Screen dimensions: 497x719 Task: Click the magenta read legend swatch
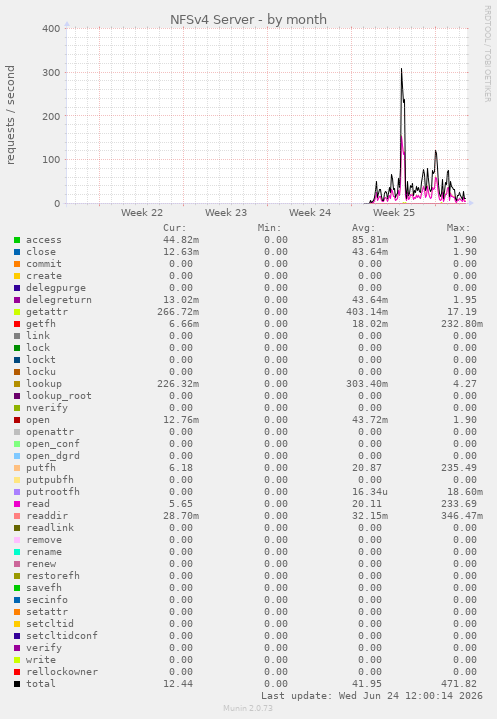tap(17, 503)
